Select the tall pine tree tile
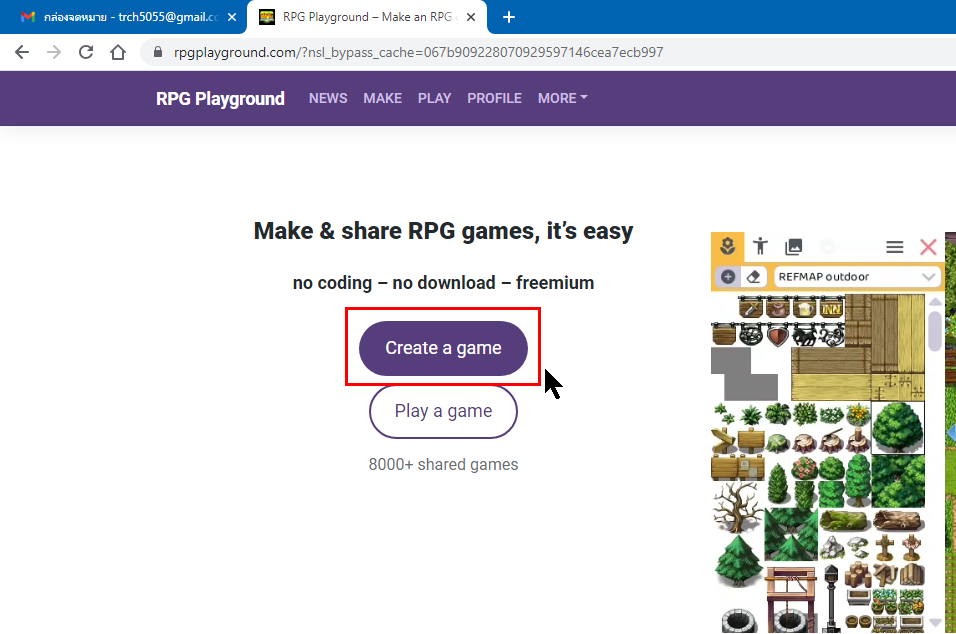 [x=738, y=561]
